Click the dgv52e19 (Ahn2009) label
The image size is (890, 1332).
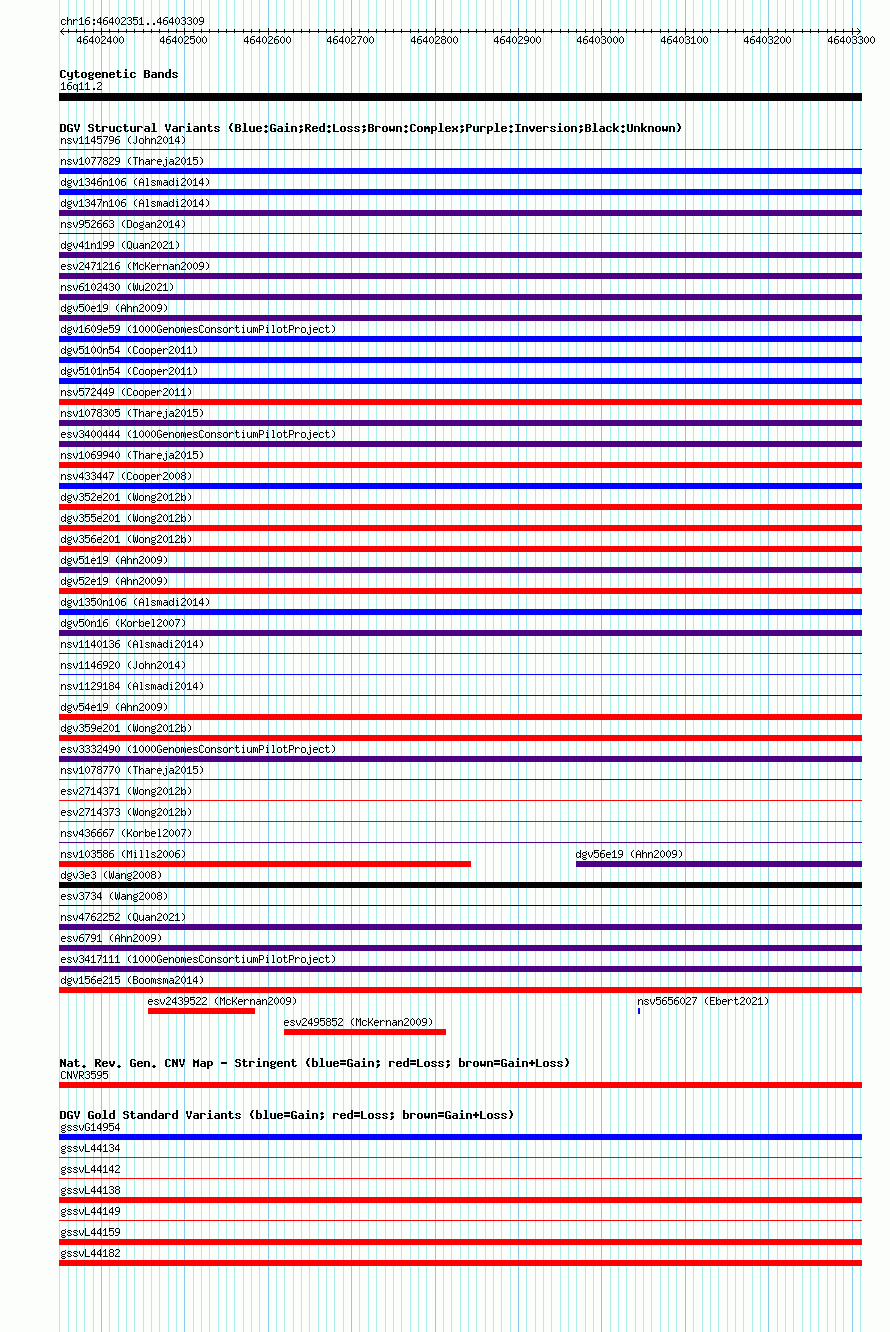114,582
